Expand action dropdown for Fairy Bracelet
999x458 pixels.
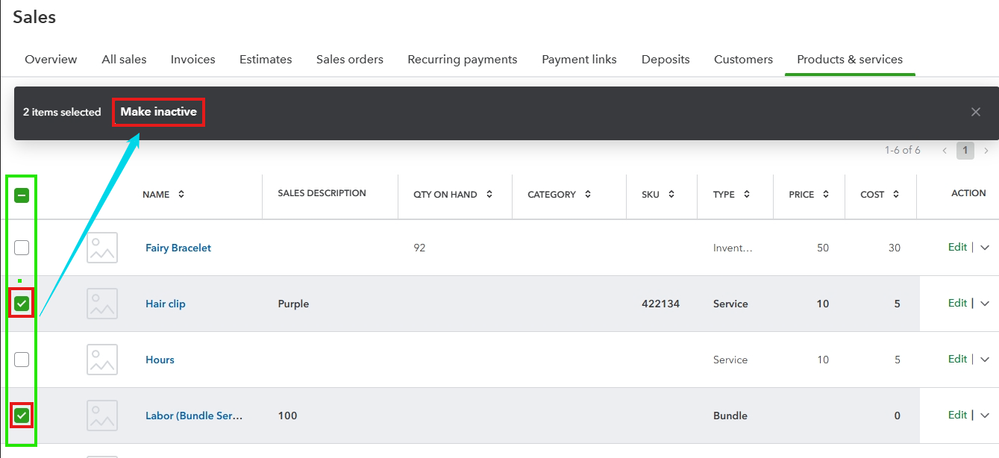[x=985, y=248]
